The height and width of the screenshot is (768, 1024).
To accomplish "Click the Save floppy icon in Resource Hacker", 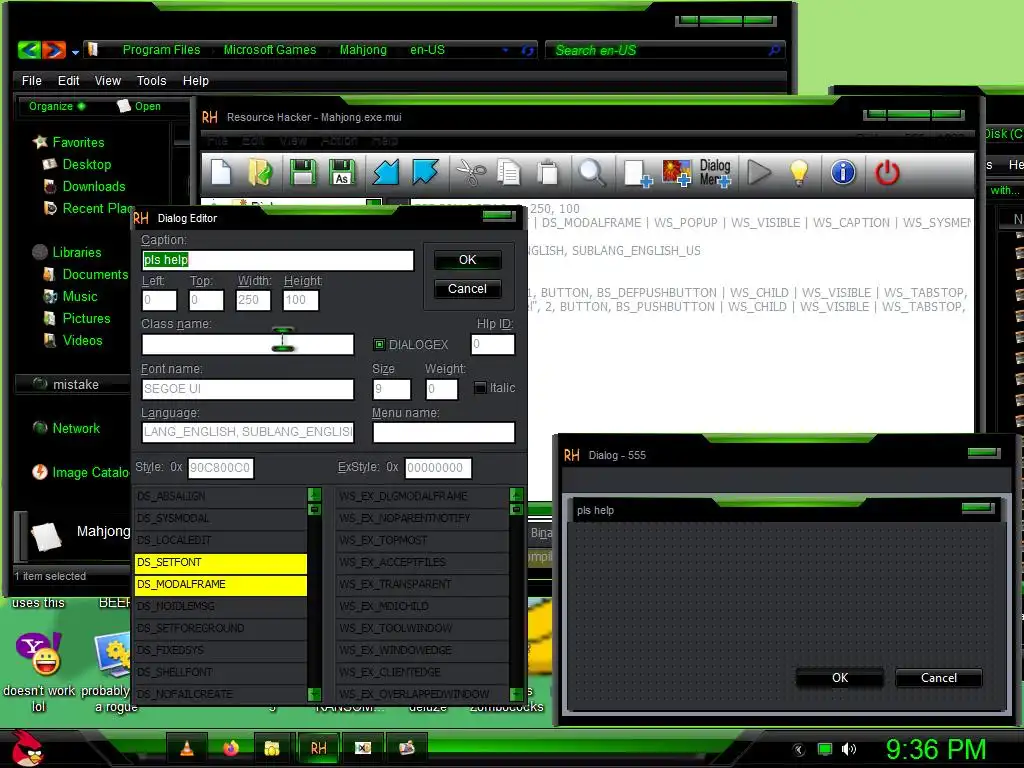I will pyautogui.click(x=302, y=172).
